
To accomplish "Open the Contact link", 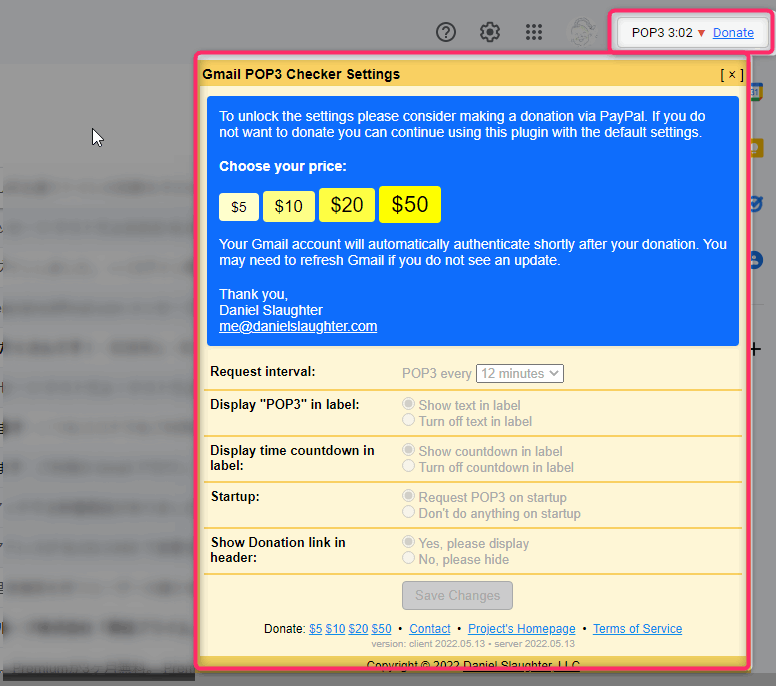I will coord(430,629).
